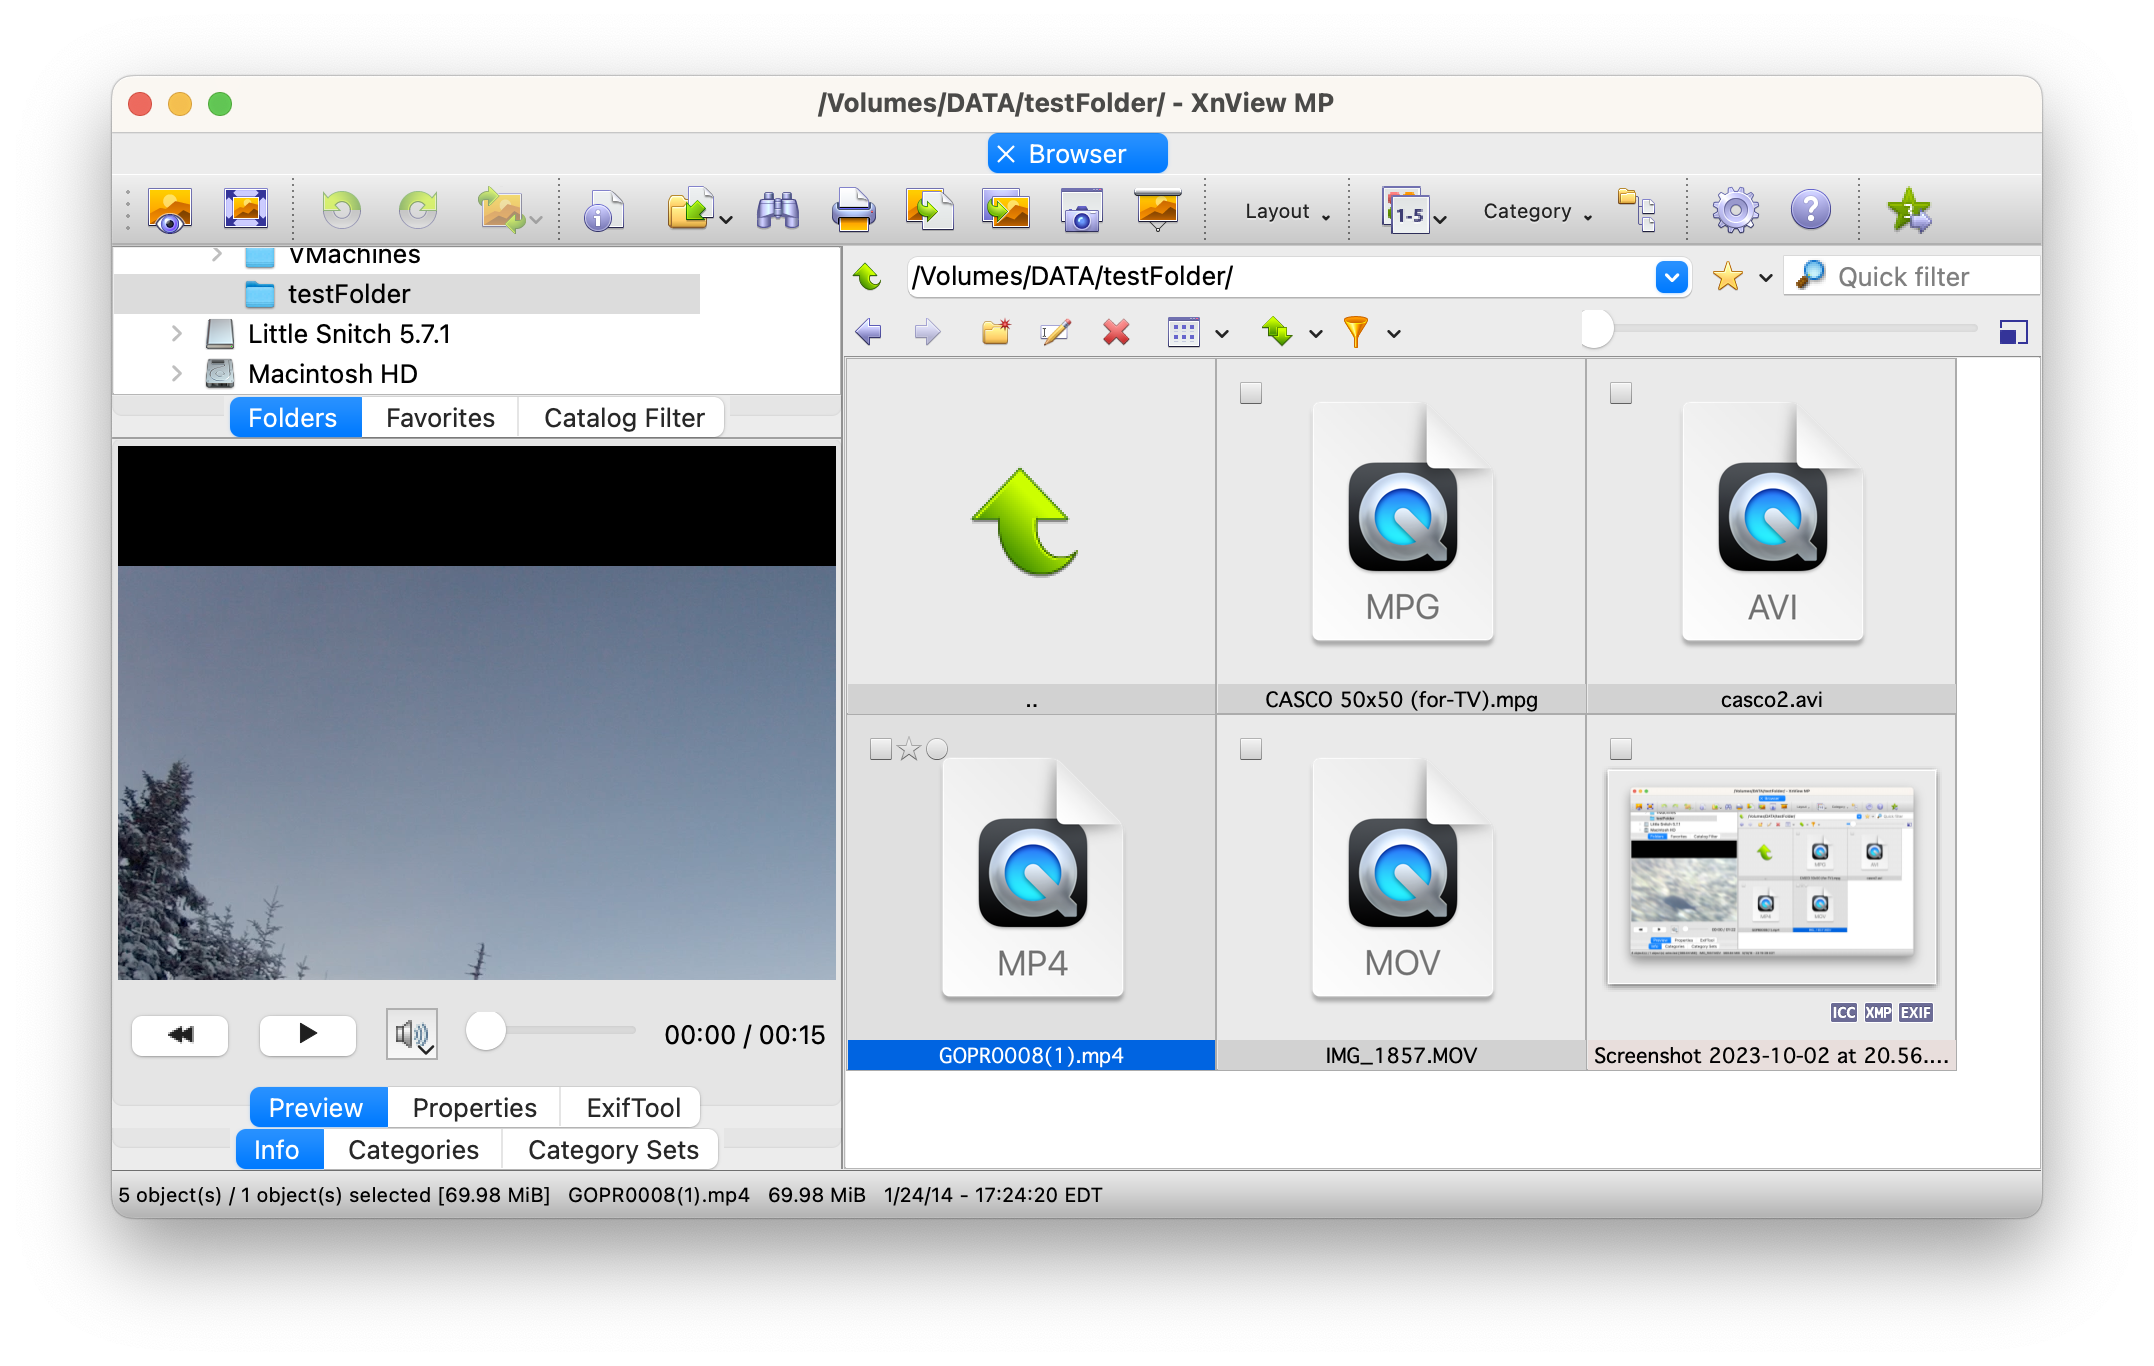Switch to the Favorites tab
The height and width of the screenshot is (1366, 2154).
coord(440,418)
